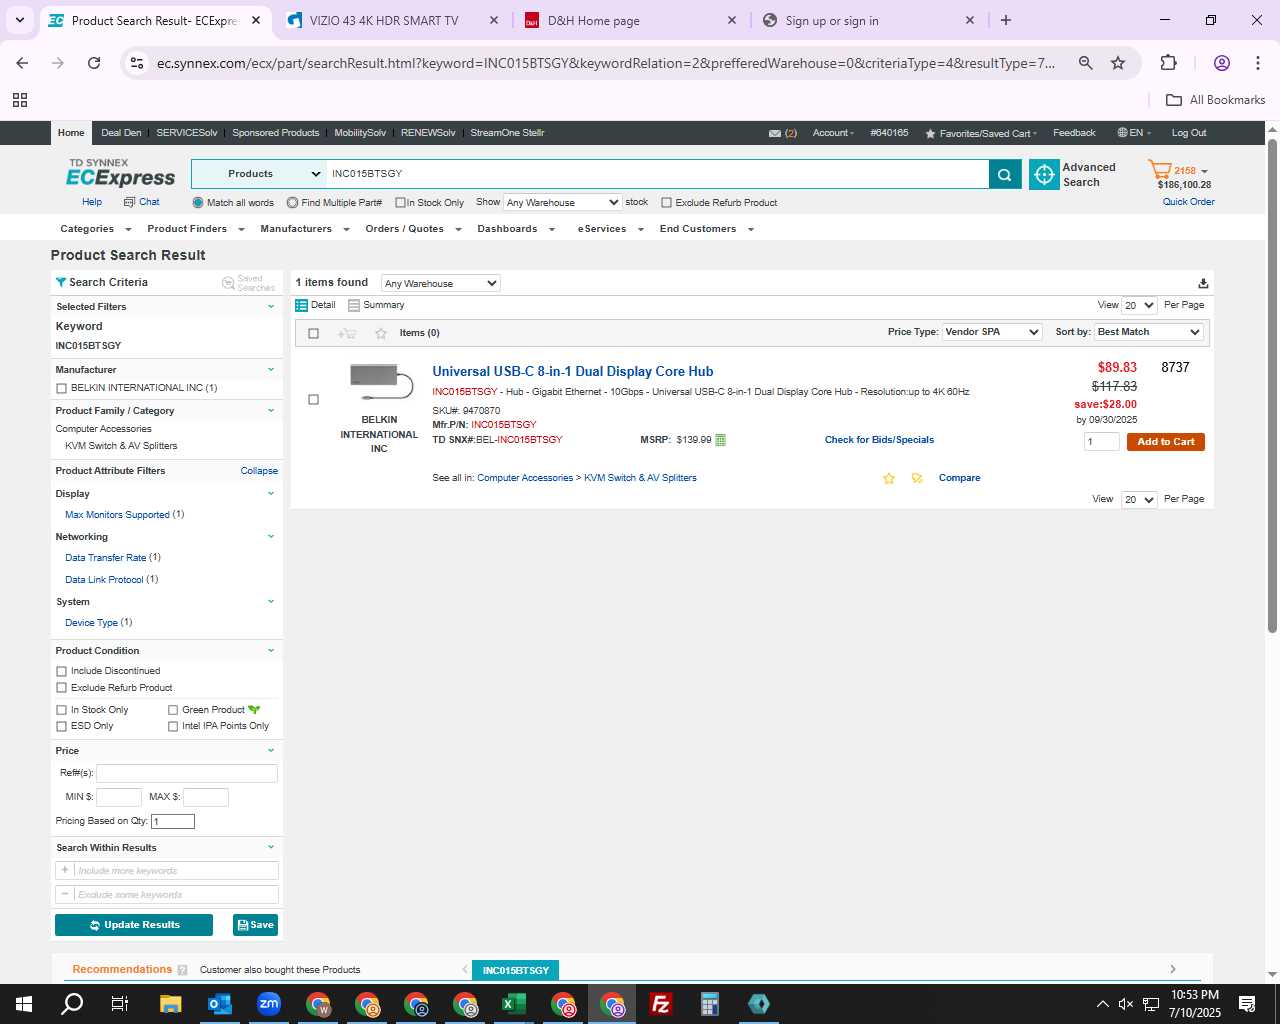Save the search criteria
This screenshot has width=1280, height=1024.
255,925
